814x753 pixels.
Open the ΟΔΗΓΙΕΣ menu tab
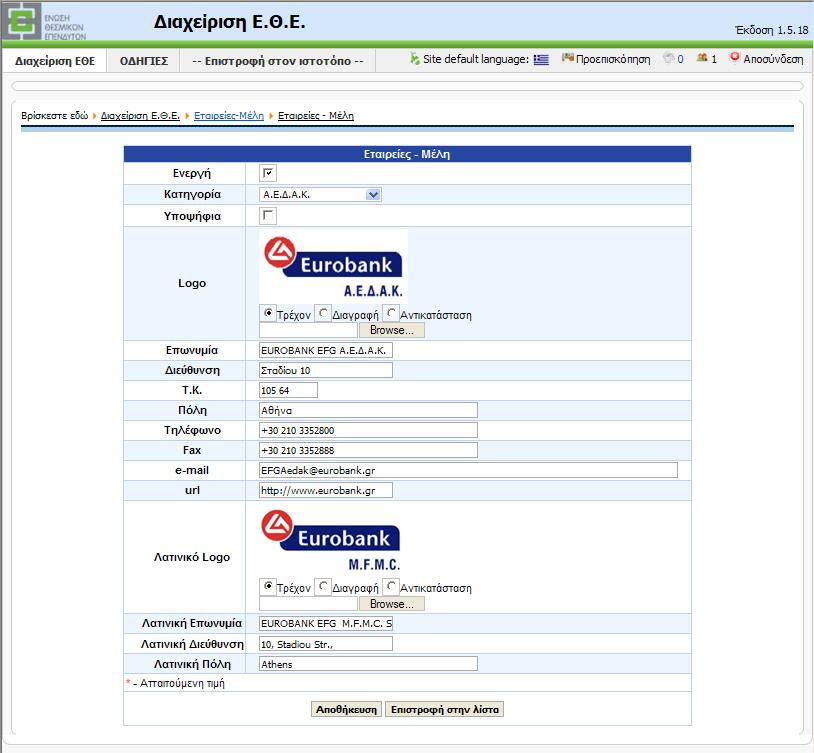pos(144,61)
